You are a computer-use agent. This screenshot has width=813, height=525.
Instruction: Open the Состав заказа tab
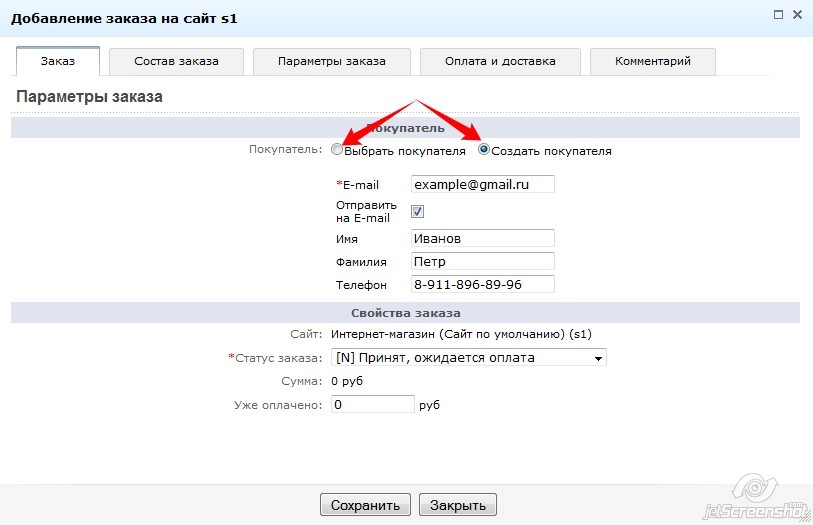(x=176, y=61)
